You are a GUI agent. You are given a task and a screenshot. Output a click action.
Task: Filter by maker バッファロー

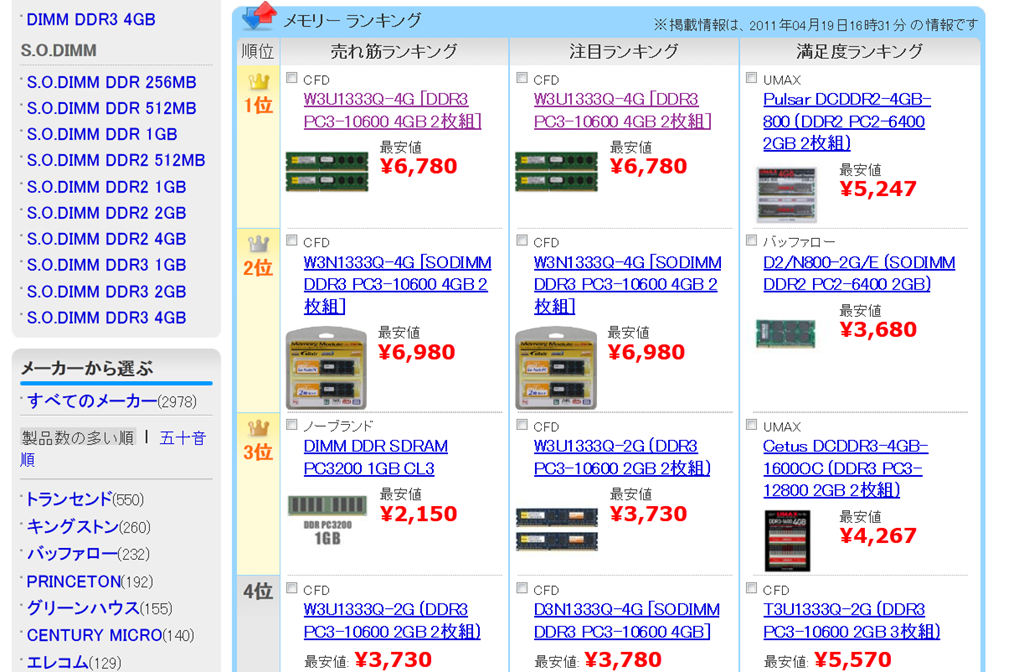click(x=72, y=554)
